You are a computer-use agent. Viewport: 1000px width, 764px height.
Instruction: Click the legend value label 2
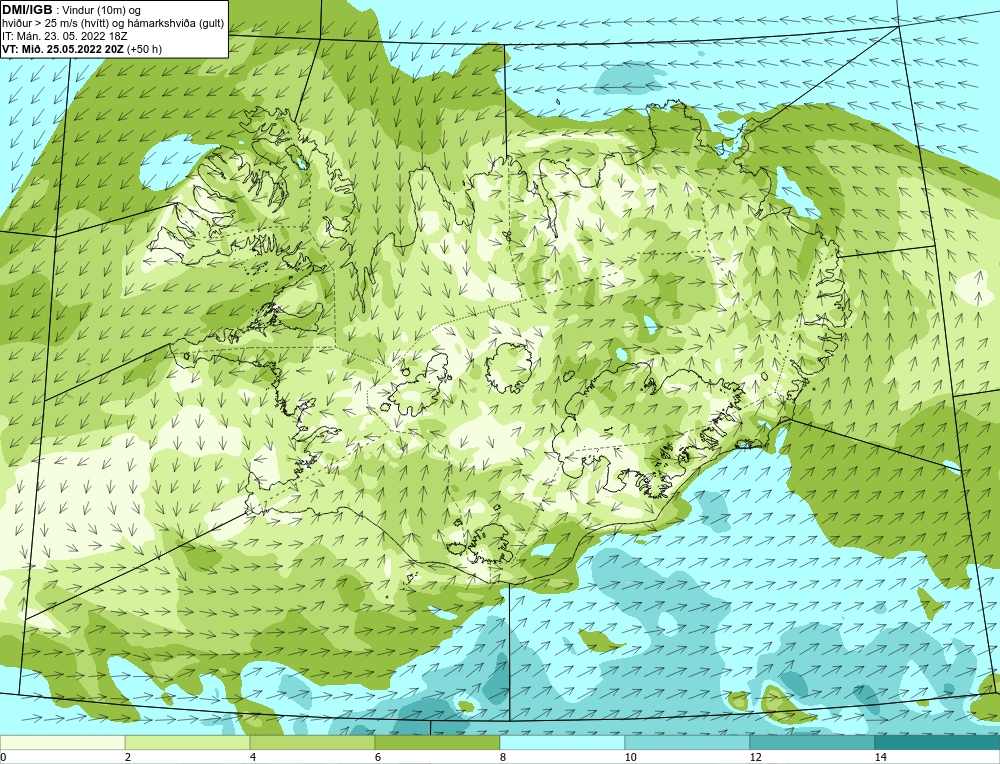coord(128,757)
